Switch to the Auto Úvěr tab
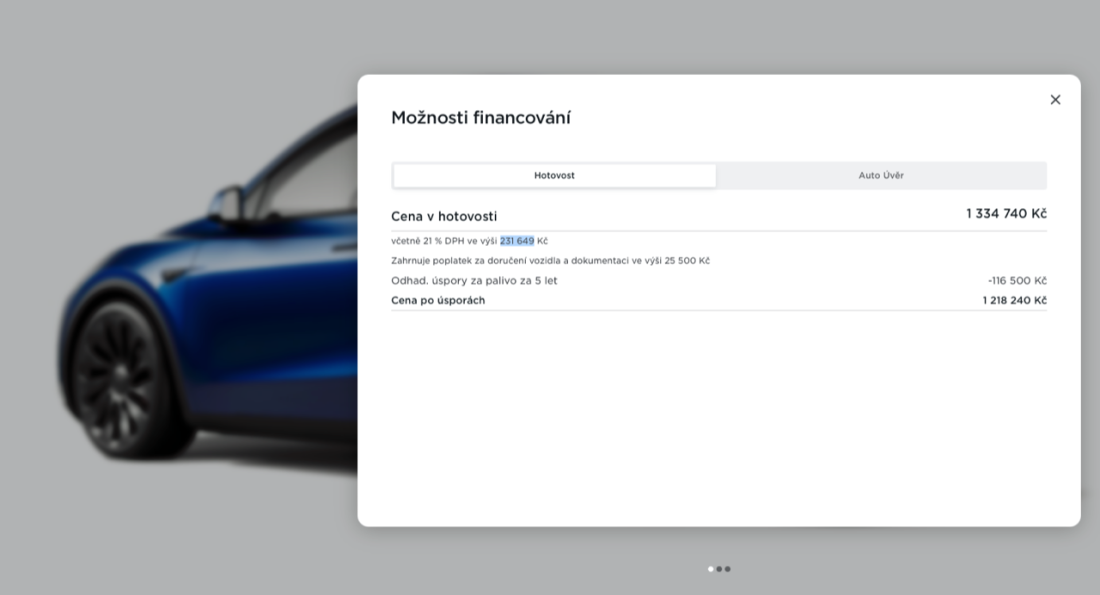This screenshot has width=1100, height=595. click(880, 176)
